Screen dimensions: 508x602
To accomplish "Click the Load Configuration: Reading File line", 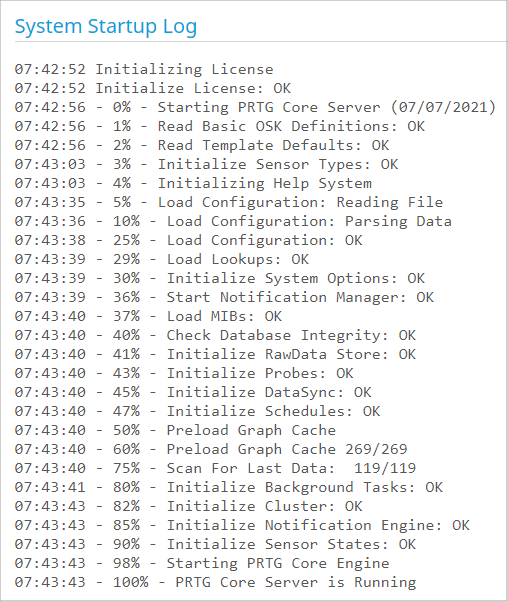I will tap(229, 202).
